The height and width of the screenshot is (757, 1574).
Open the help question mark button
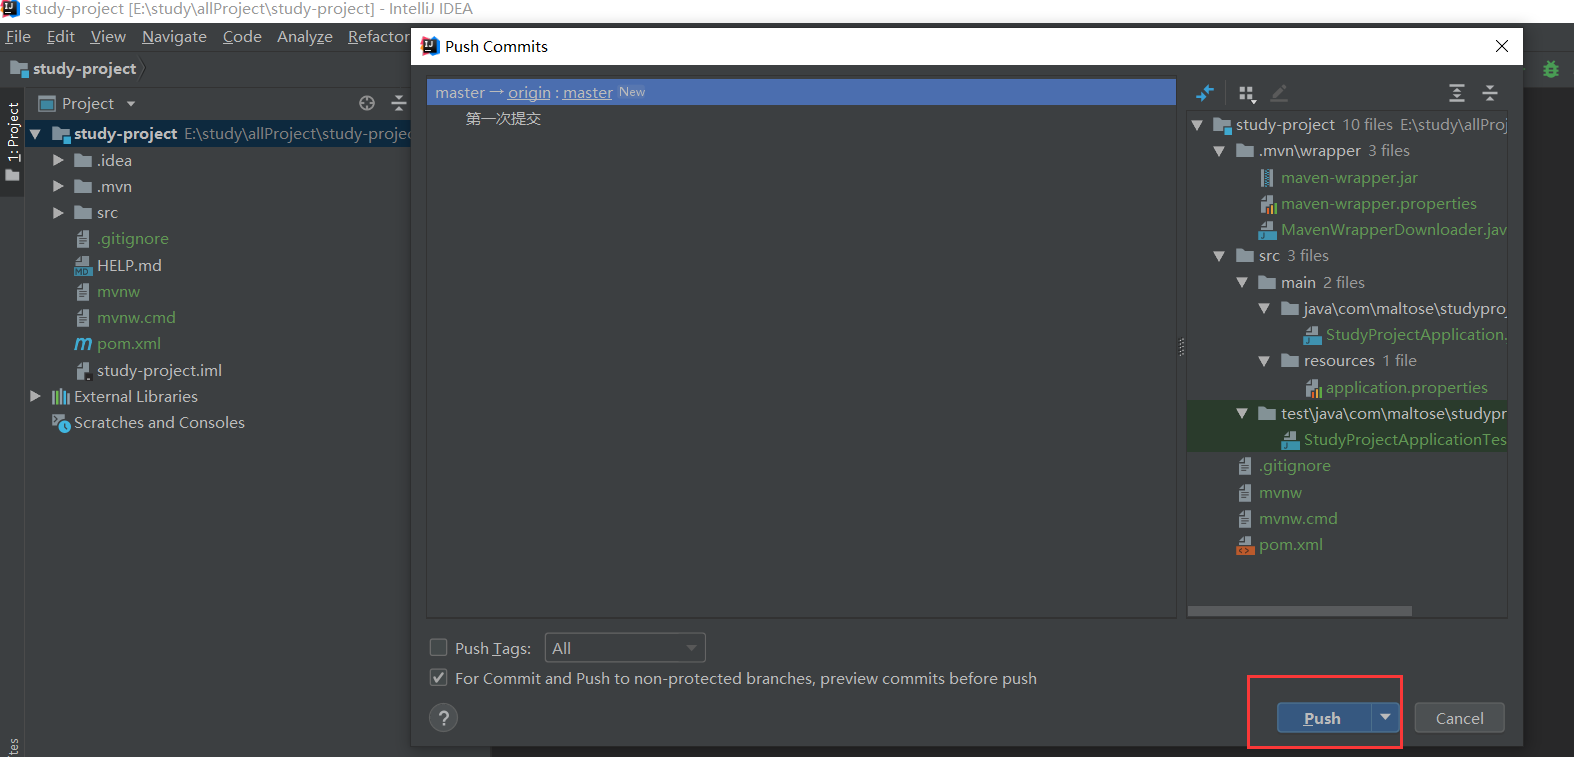click(x=444, y=717)
